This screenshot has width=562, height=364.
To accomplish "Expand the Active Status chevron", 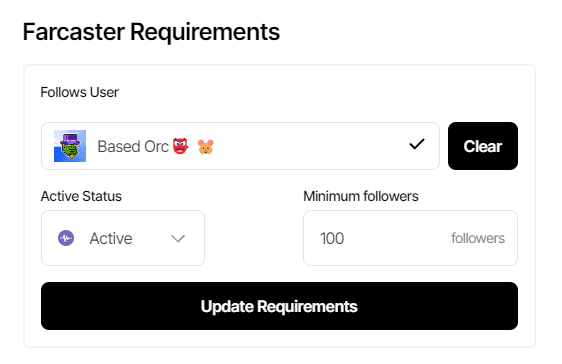I will [178, 238].
